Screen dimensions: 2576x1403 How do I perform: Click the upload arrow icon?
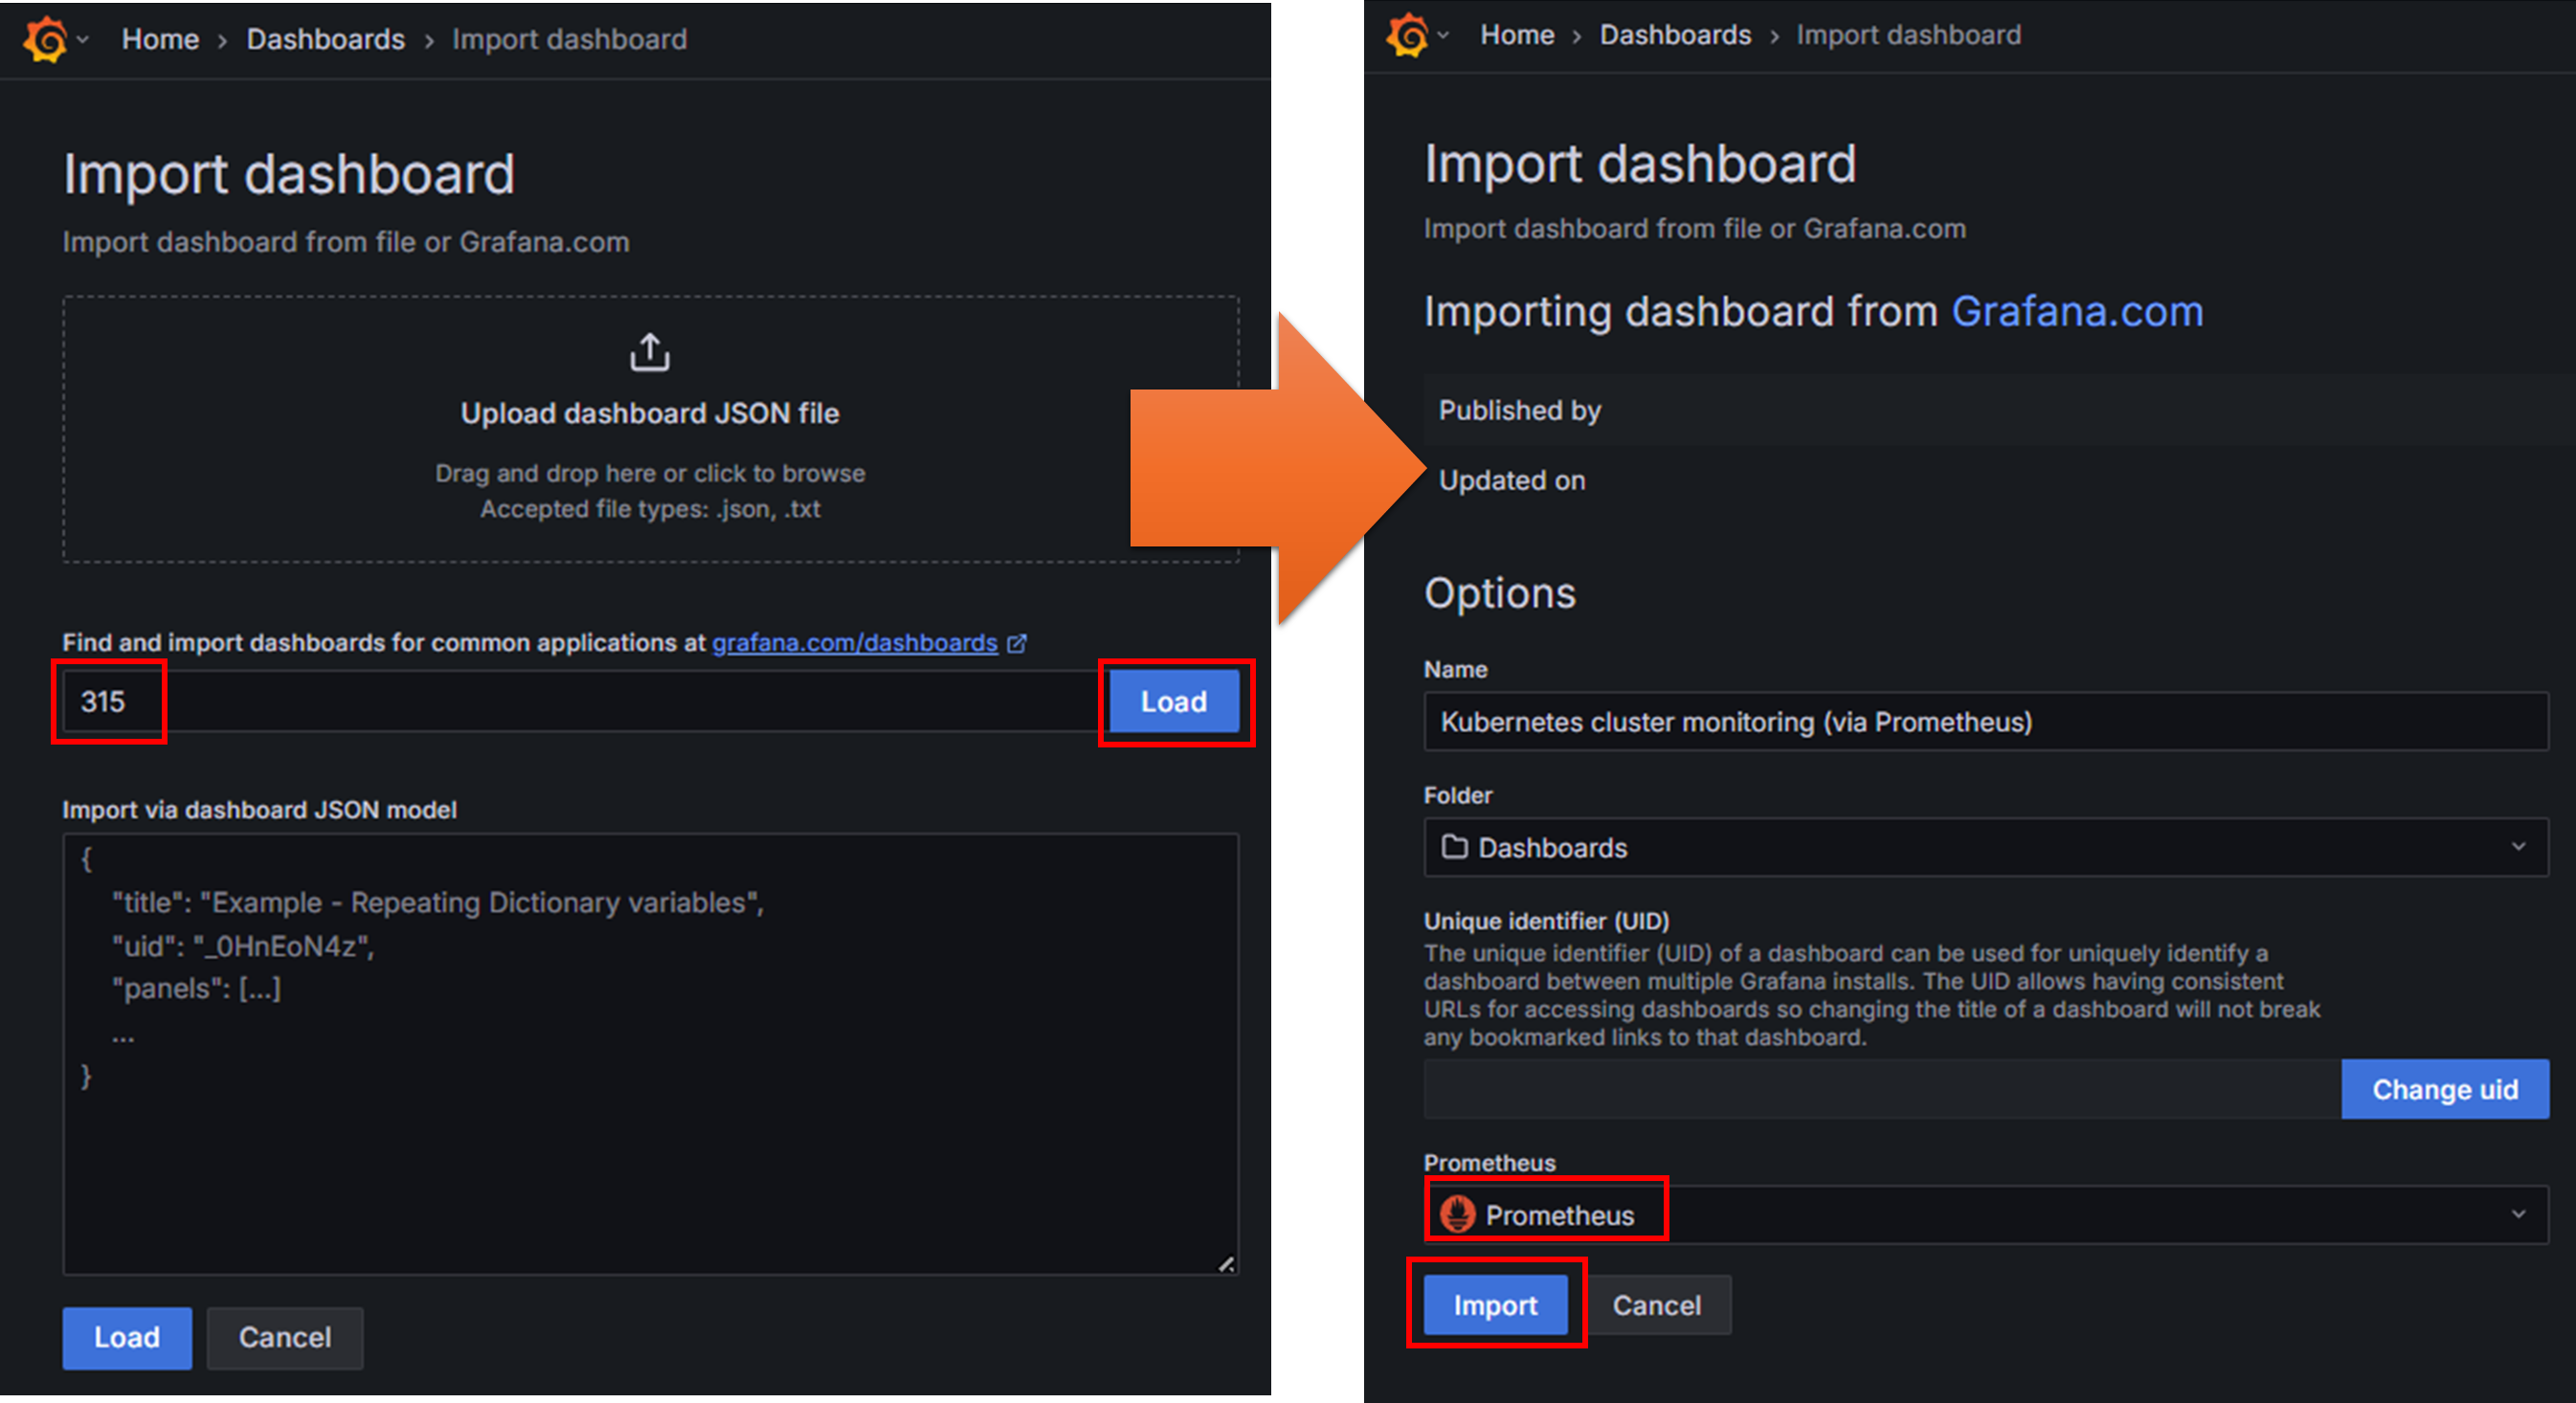(649, 352)
